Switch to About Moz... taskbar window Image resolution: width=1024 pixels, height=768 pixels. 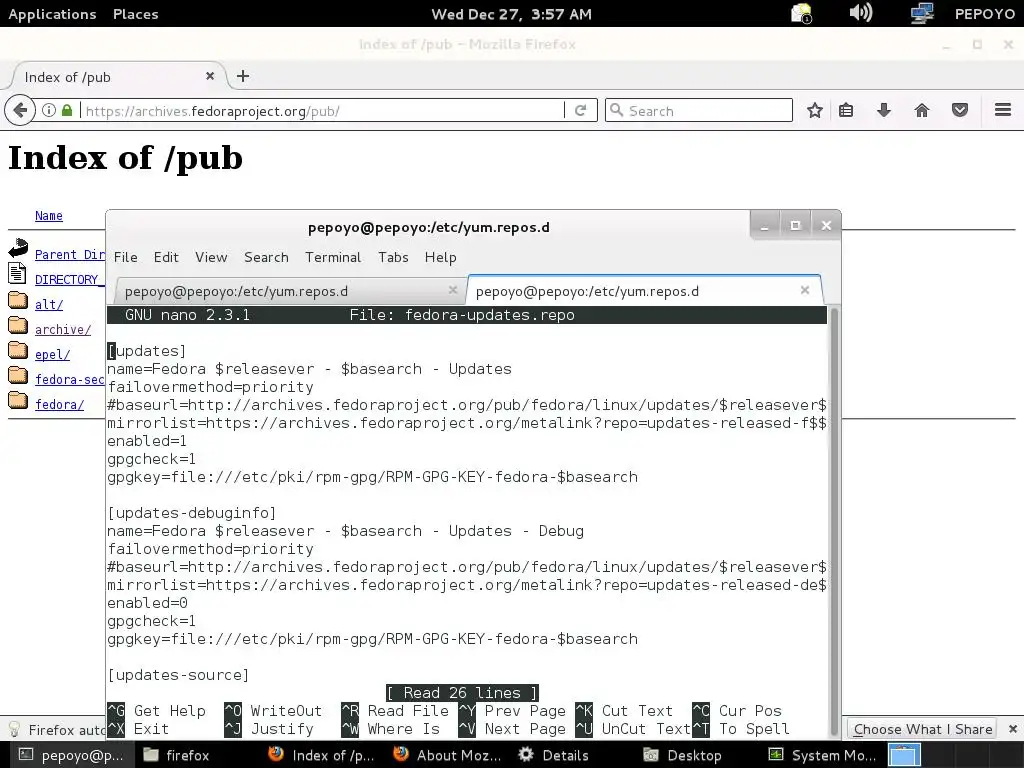point(448,755)
